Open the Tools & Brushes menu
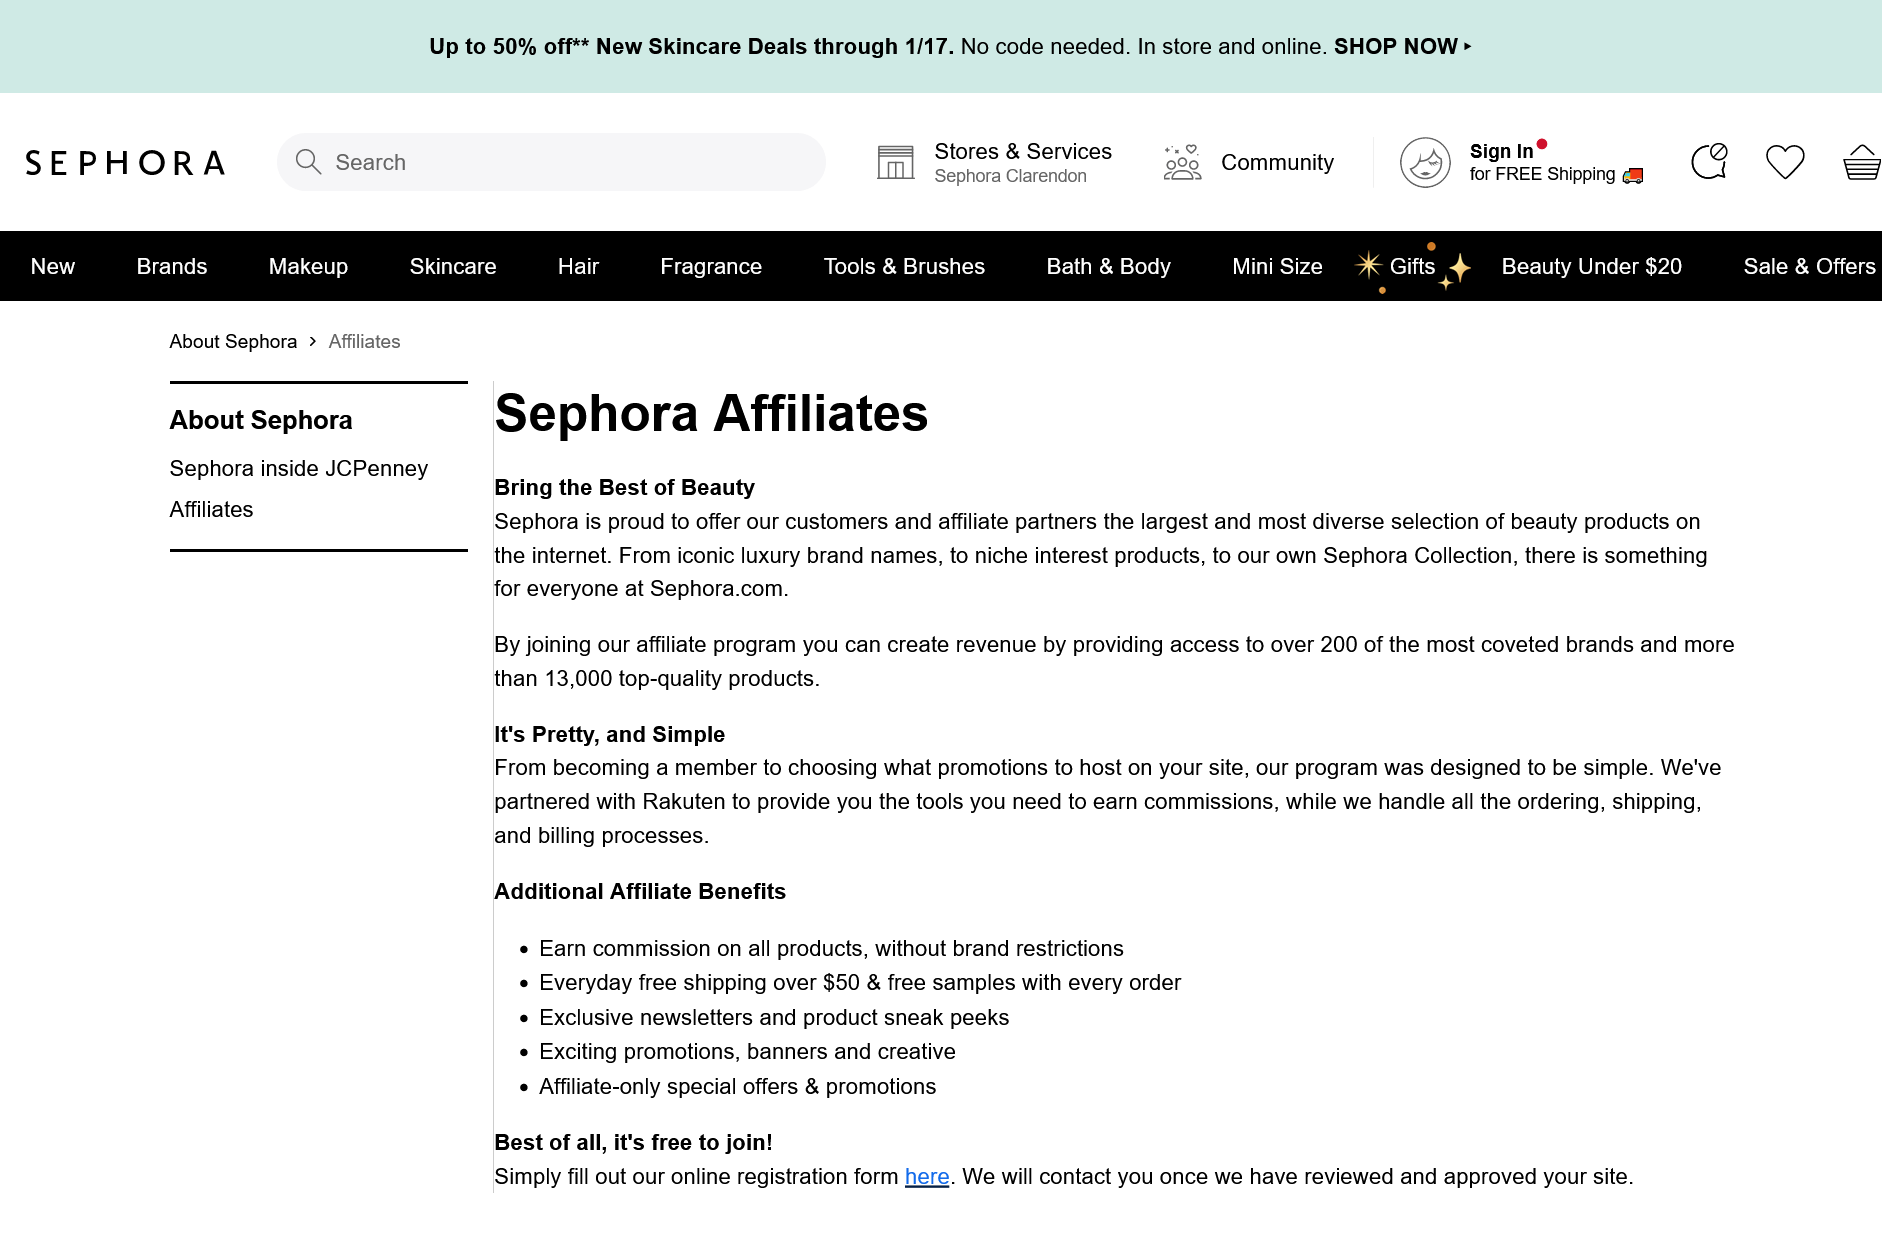This screenshot has width=1882, height=1236. click(x=904, y=266)
